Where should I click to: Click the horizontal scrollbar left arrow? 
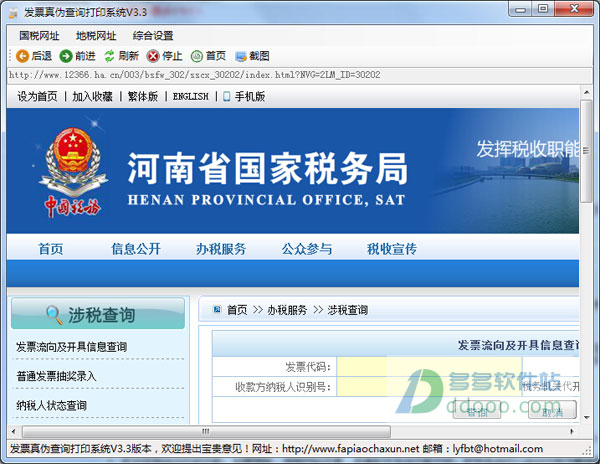(x=13, y=431)
